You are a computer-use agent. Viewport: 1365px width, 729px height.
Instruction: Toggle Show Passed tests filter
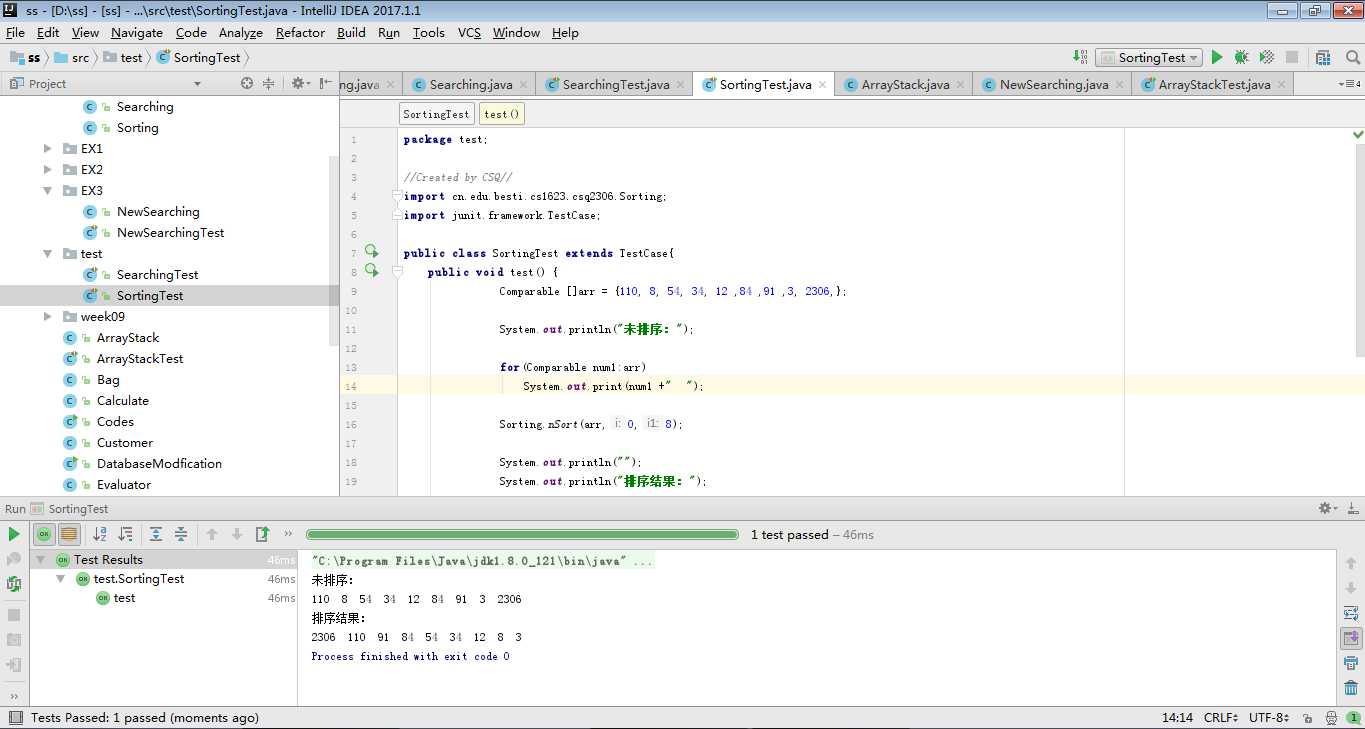coord(43,534)
